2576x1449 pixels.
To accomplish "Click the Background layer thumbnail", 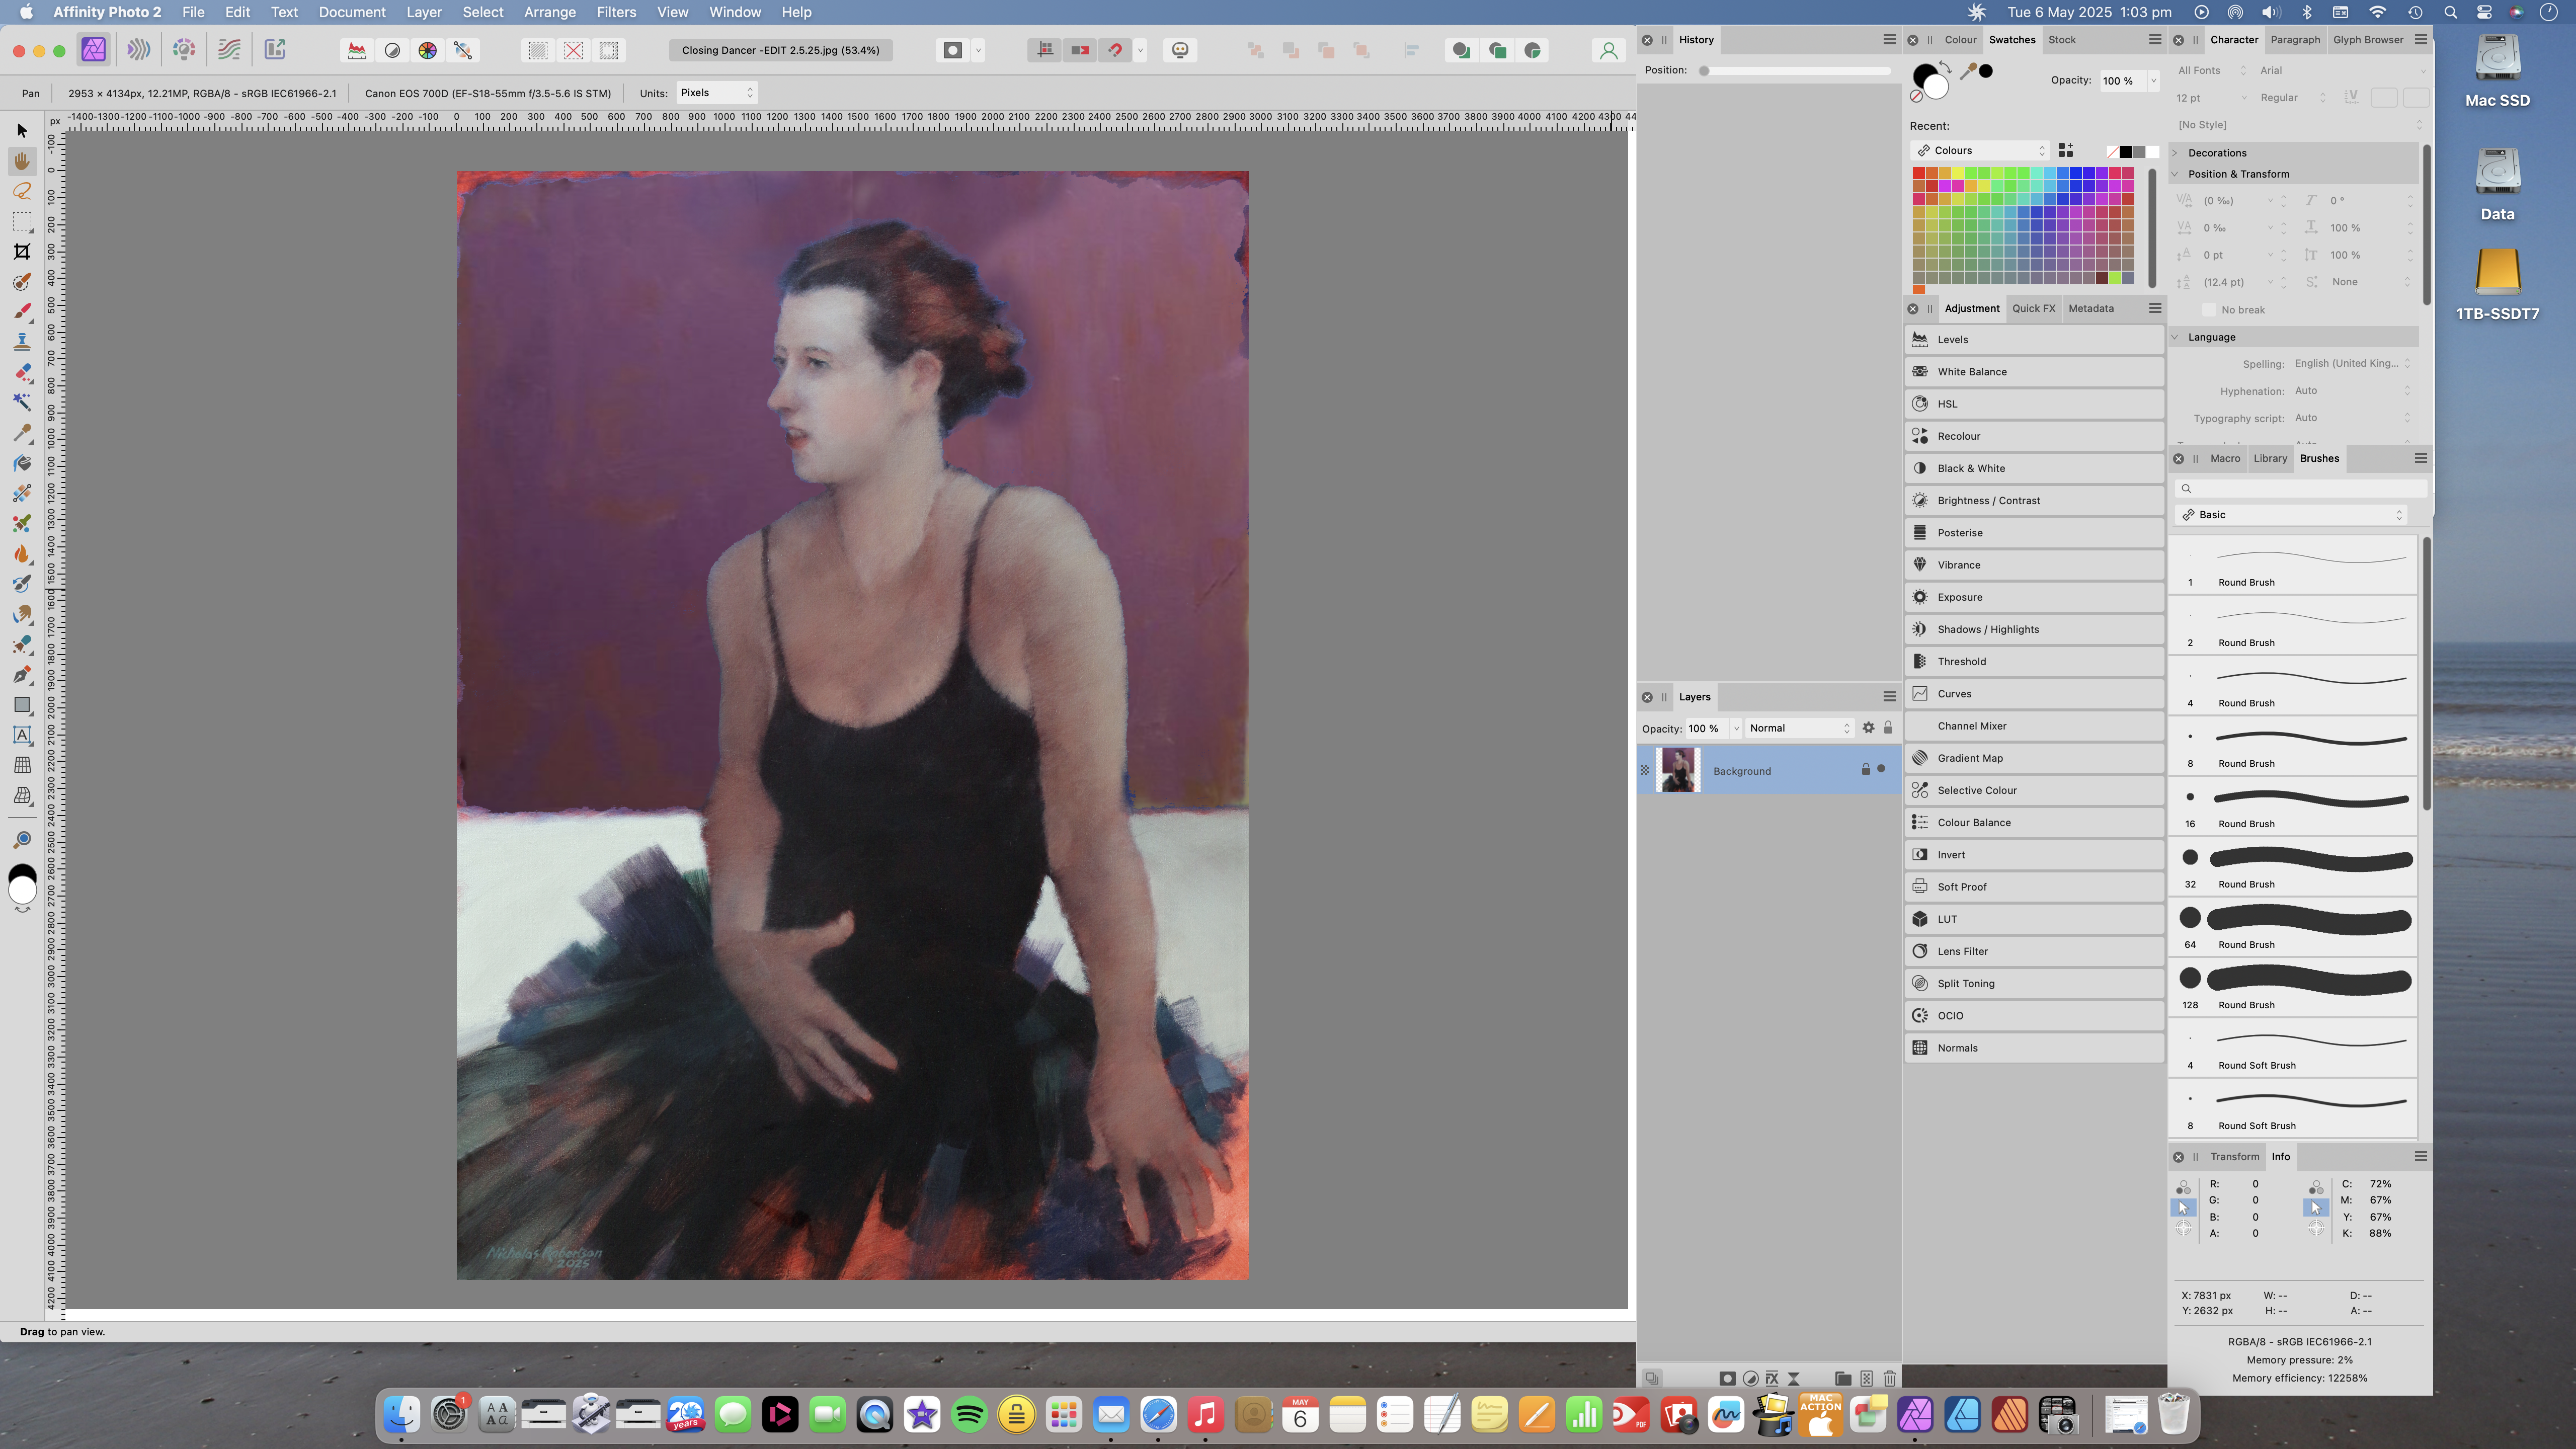I will coord(1677,770).
